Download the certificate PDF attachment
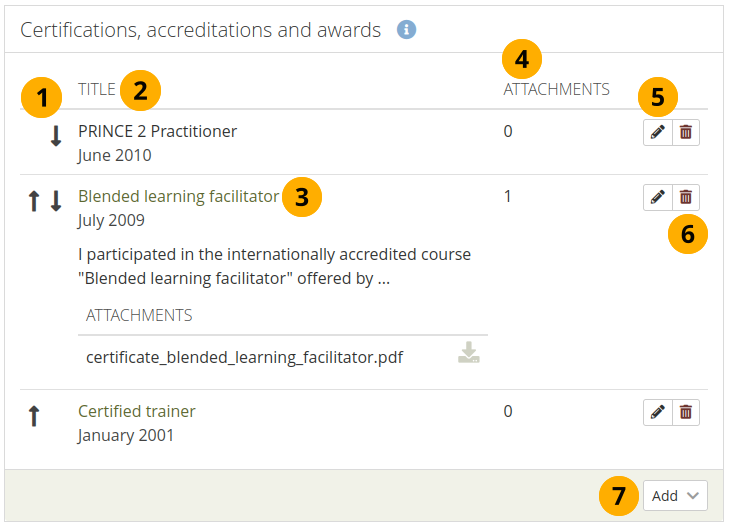The height and width of the screenshot is (527, 729). (x=468, y=353)
